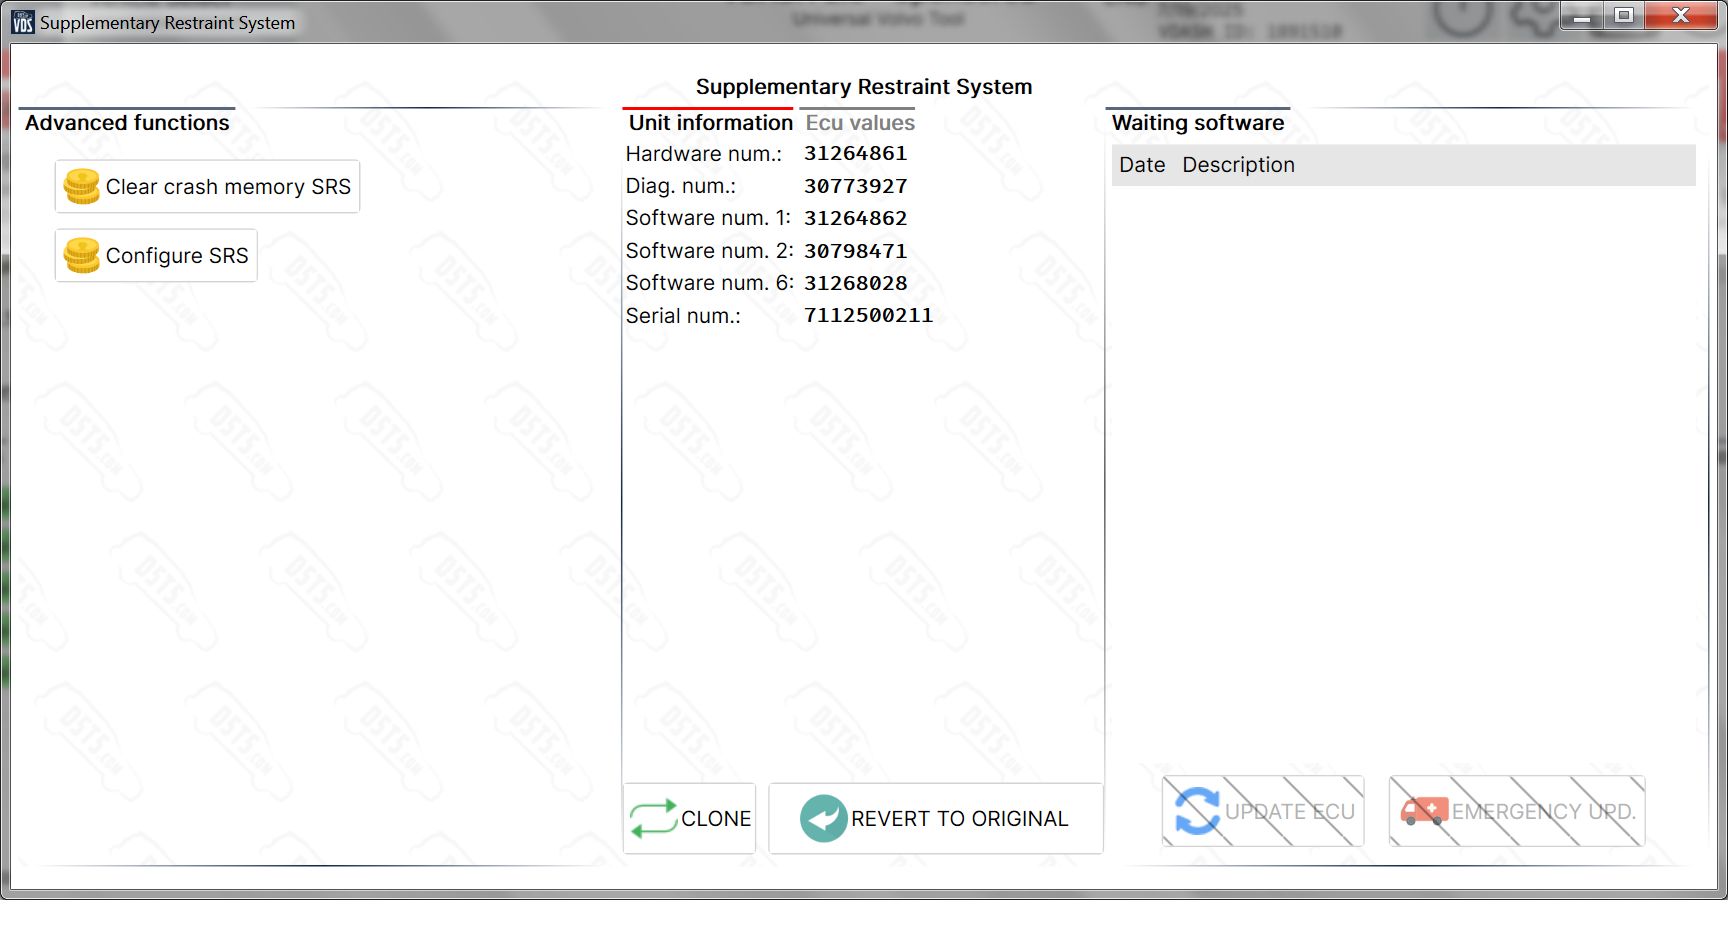Click the Description column header
The image size is (1728, 932).
1238,164
